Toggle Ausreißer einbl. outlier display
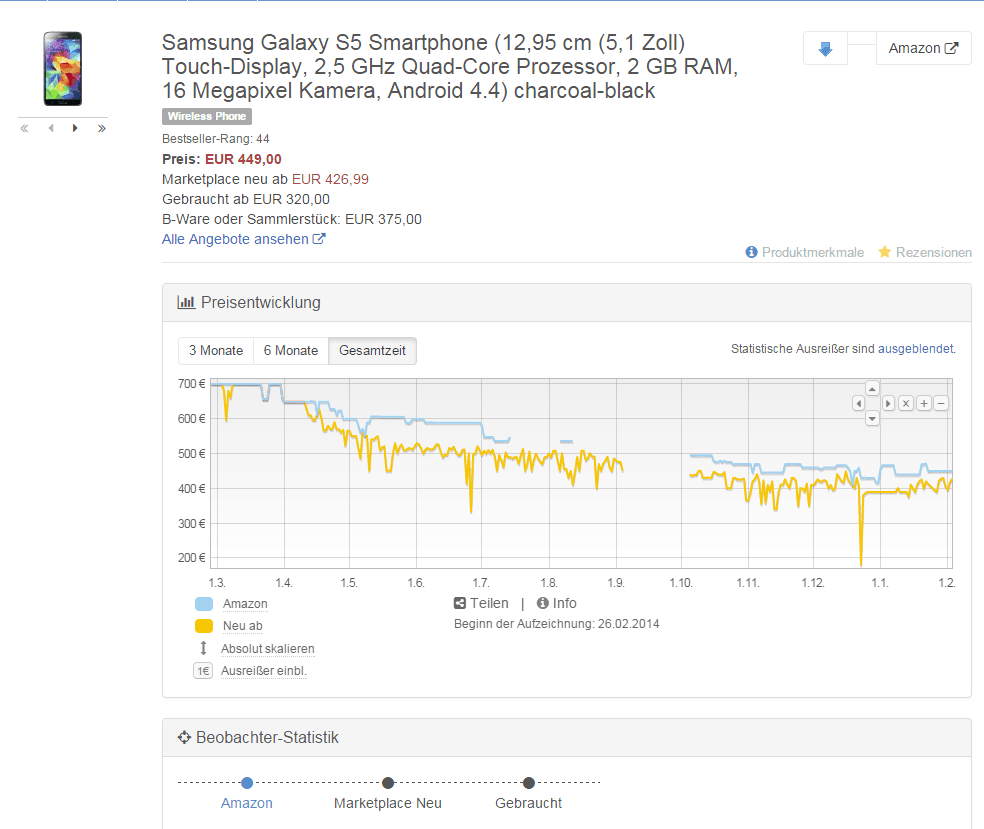The image size is (984, 829). 264,671
